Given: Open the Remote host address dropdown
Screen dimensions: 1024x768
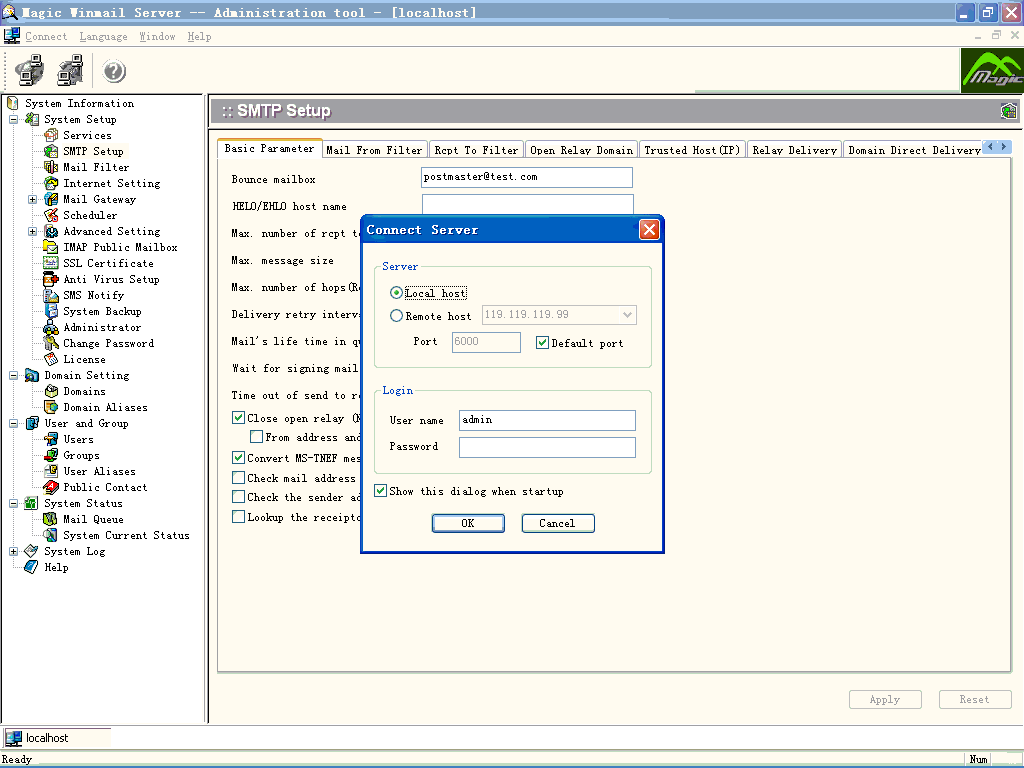Looking at the screenshot, I should tap(627, 315).
